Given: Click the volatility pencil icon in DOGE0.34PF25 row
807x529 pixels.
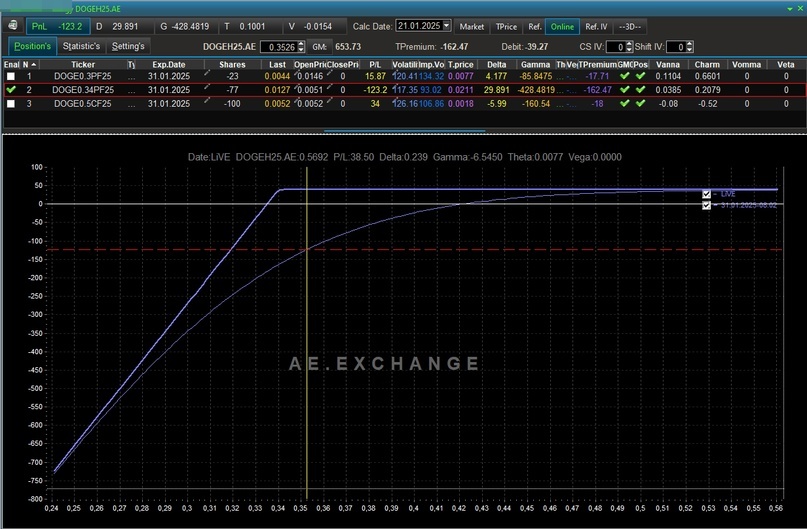Looking at the screenshot, I should [395, 87].
